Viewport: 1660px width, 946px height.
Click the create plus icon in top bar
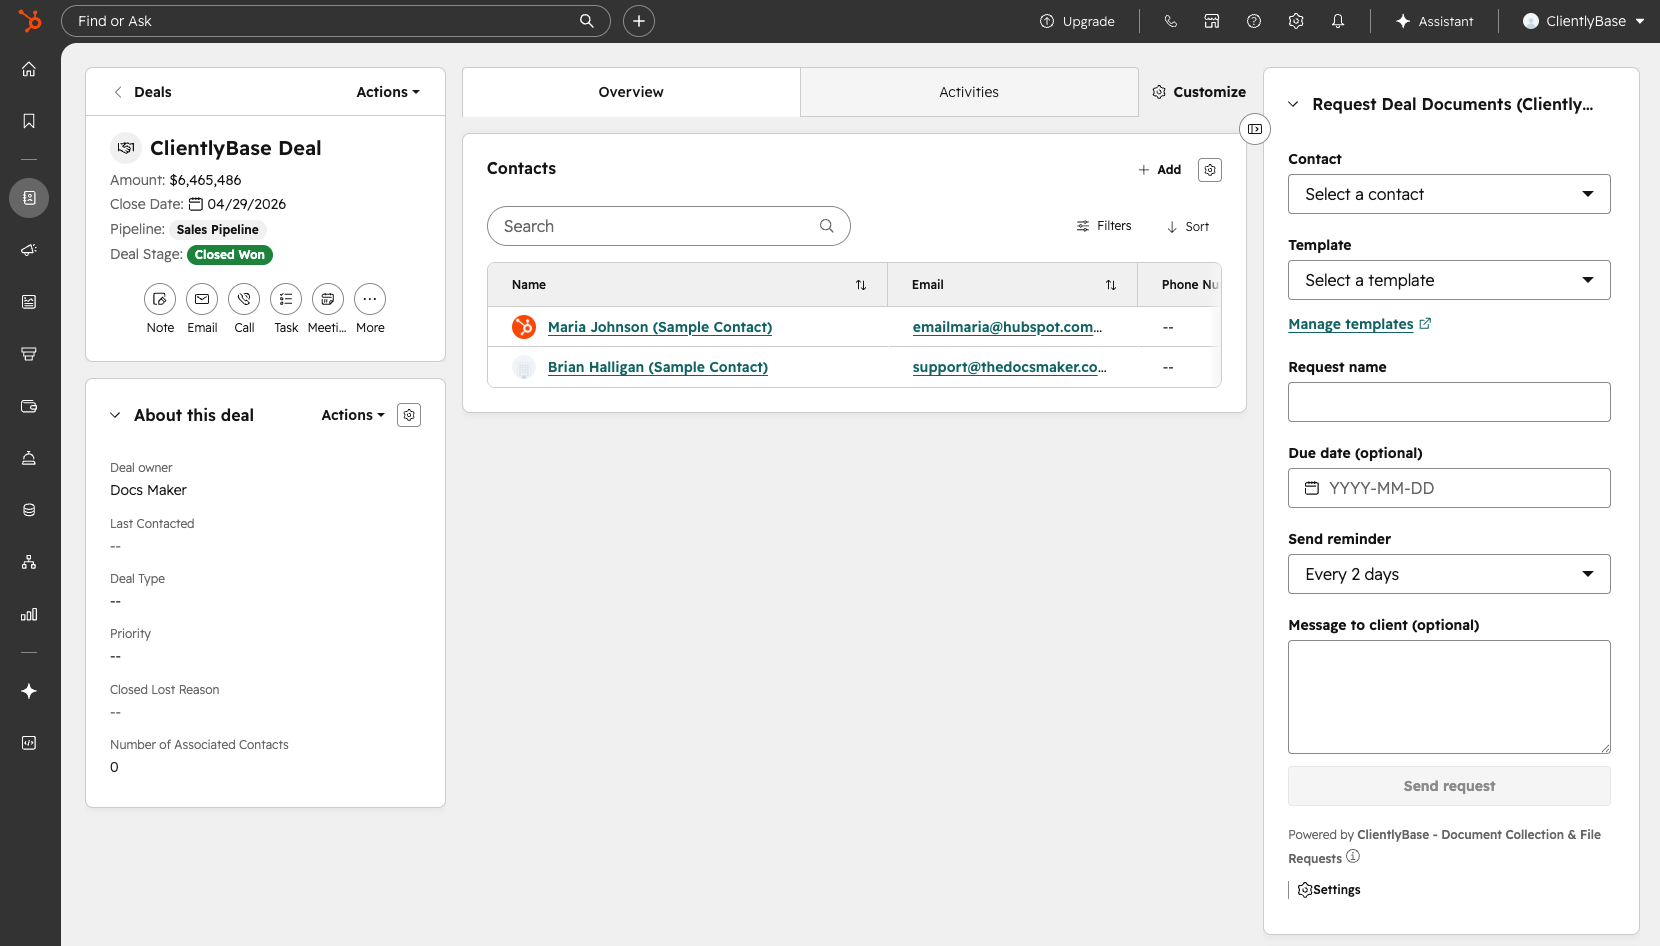point(639,21)
